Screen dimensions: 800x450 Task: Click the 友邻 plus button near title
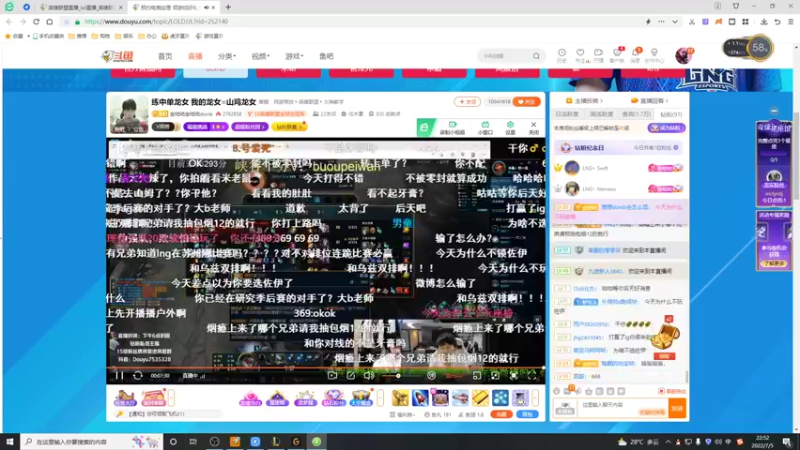(x=467, y=102)
